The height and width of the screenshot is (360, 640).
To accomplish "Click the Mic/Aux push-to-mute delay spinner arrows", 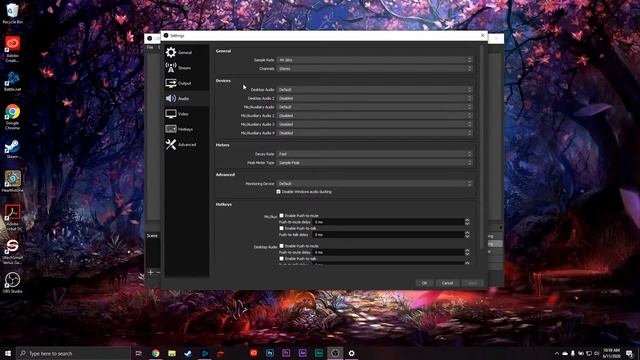I will click(x=467, y=222).
